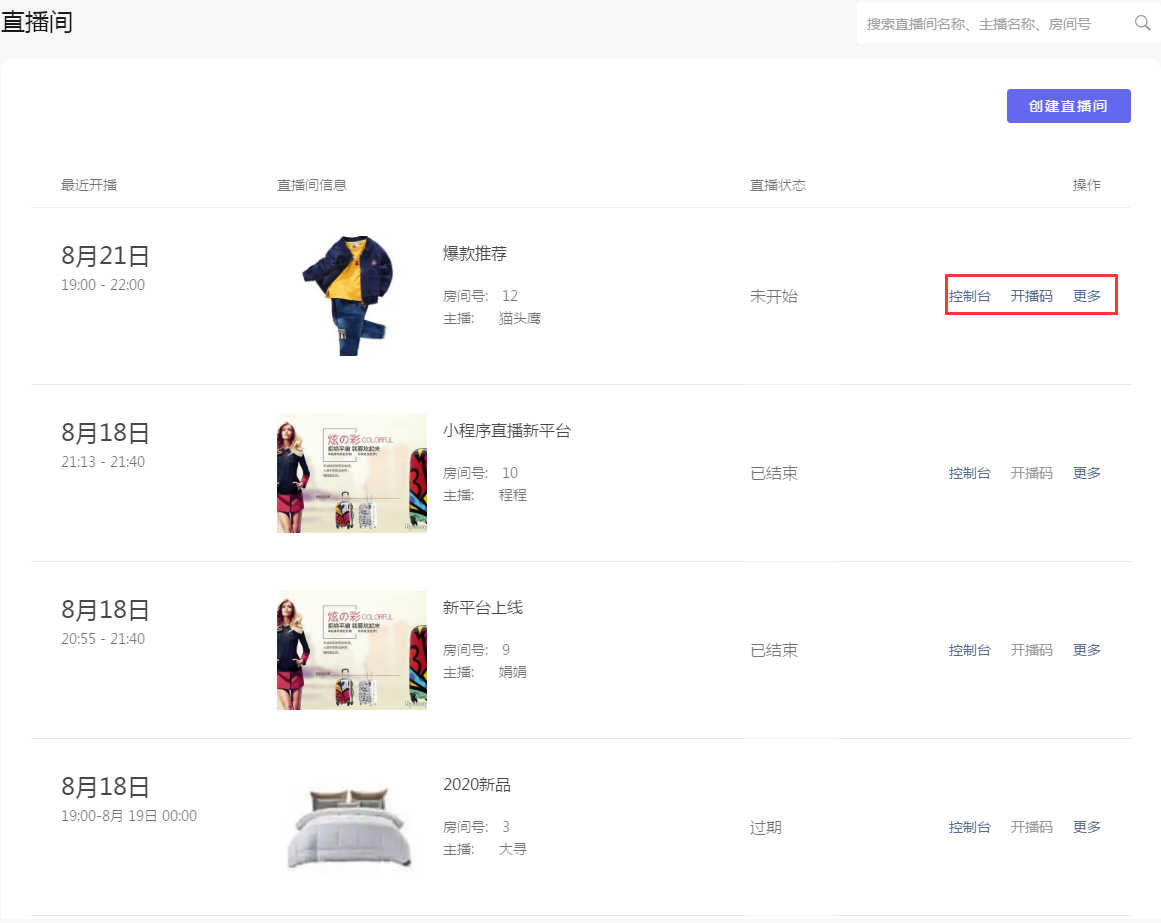Click the room title 小程序直播新平台
This screenshot has height=923, width=1161.
[x=507, y=431]
